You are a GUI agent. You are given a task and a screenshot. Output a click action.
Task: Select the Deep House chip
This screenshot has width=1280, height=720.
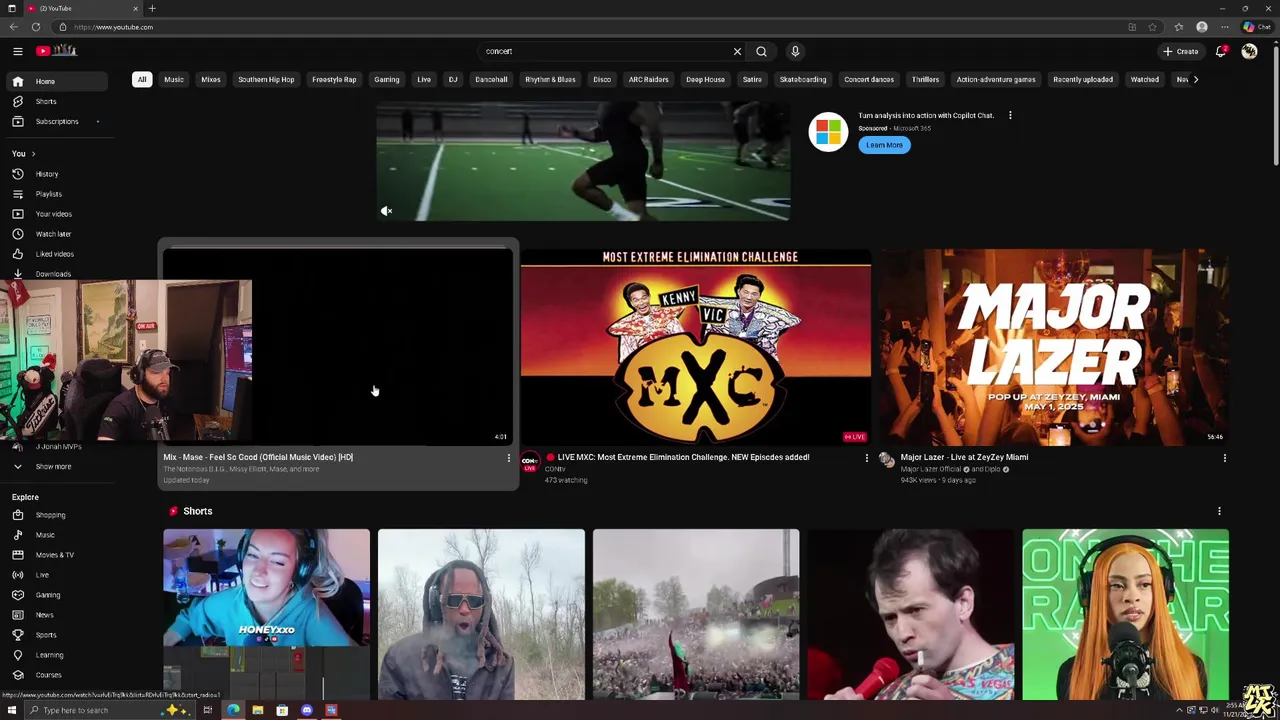(705, 79)
